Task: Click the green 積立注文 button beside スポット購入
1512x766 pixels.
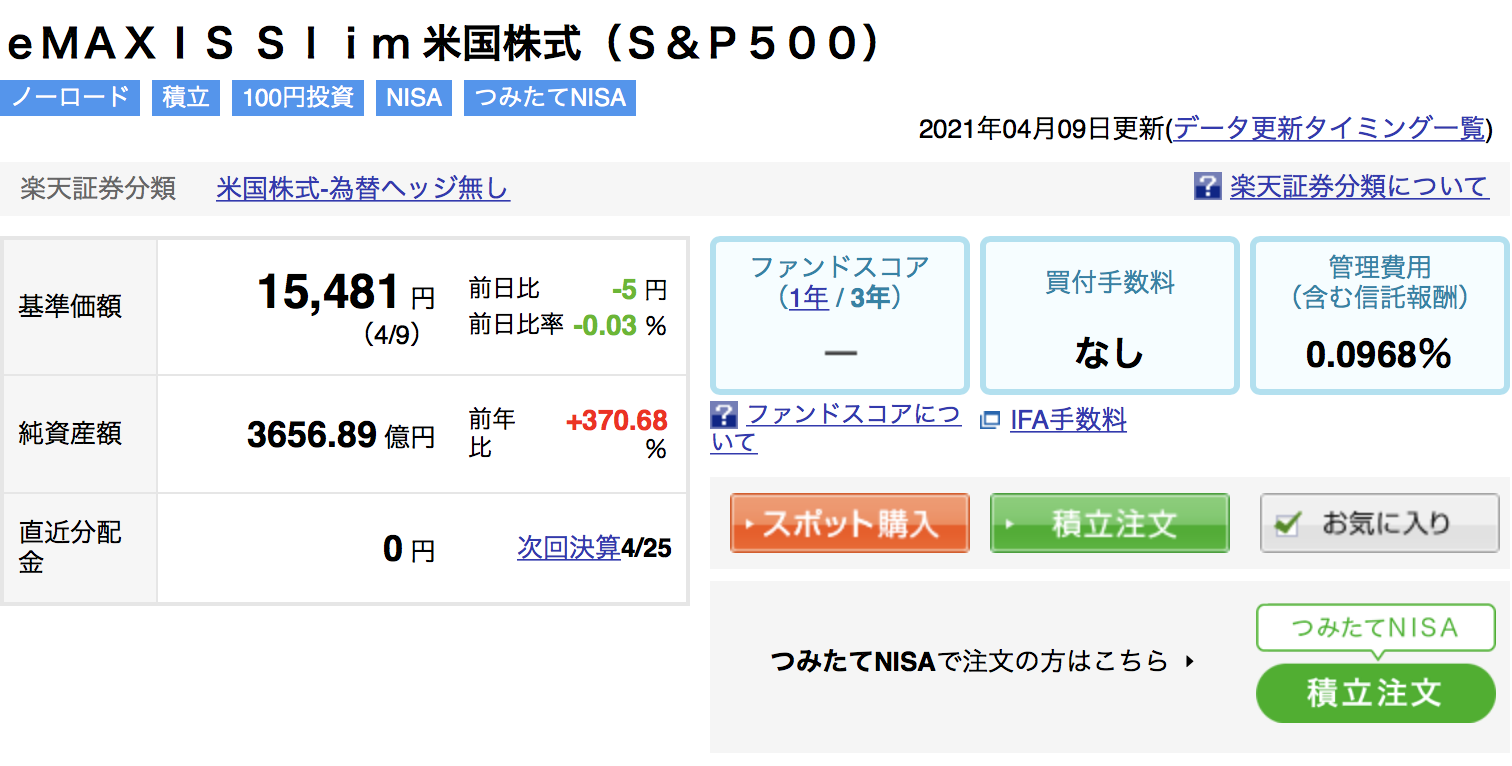Action: coord(1109,523)
